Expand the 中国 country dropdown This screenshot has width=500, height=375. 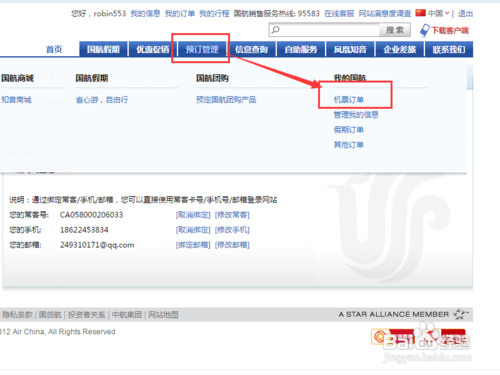point(439,13)
